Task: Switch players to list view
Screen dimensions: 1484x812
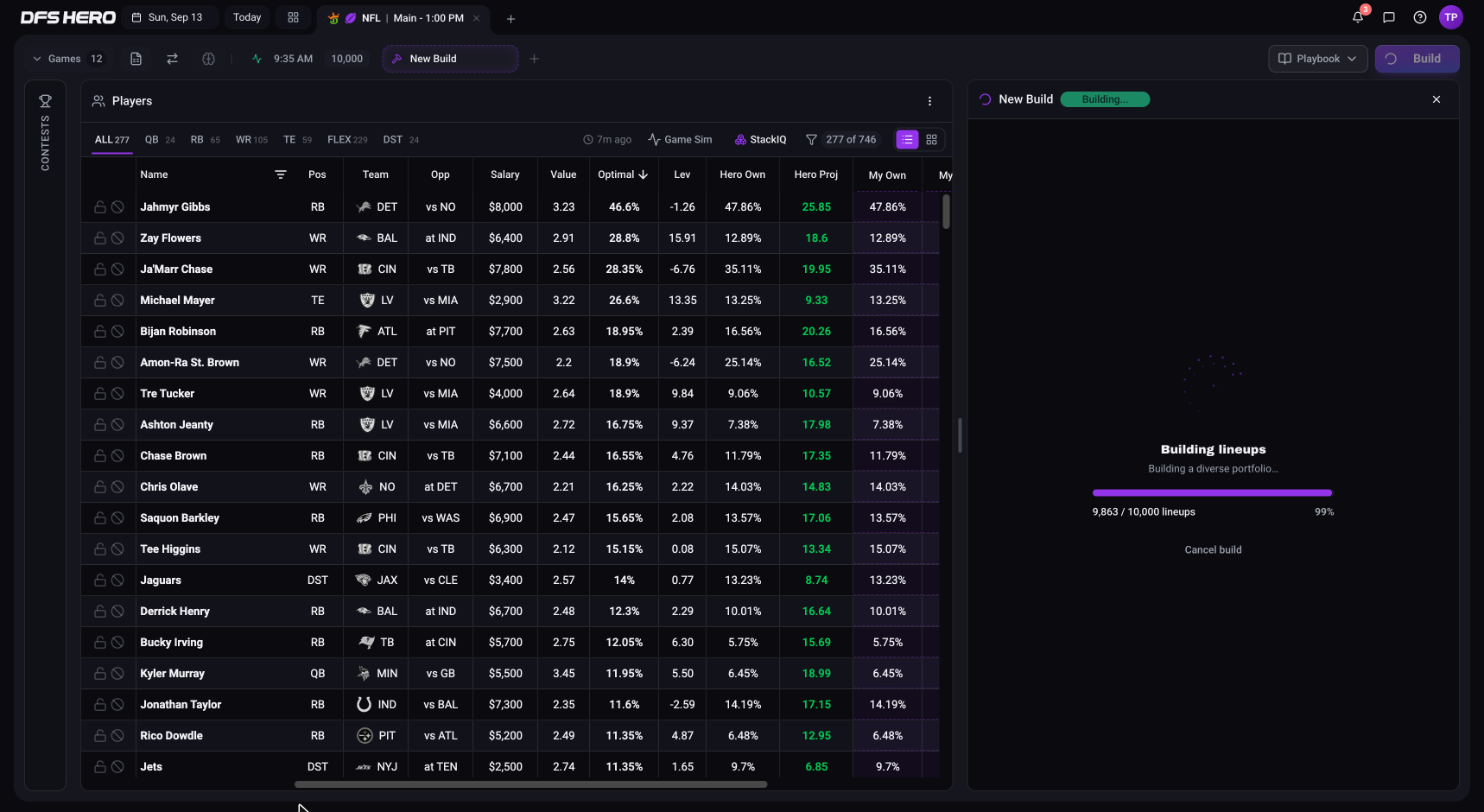Action: pos(907,140)
